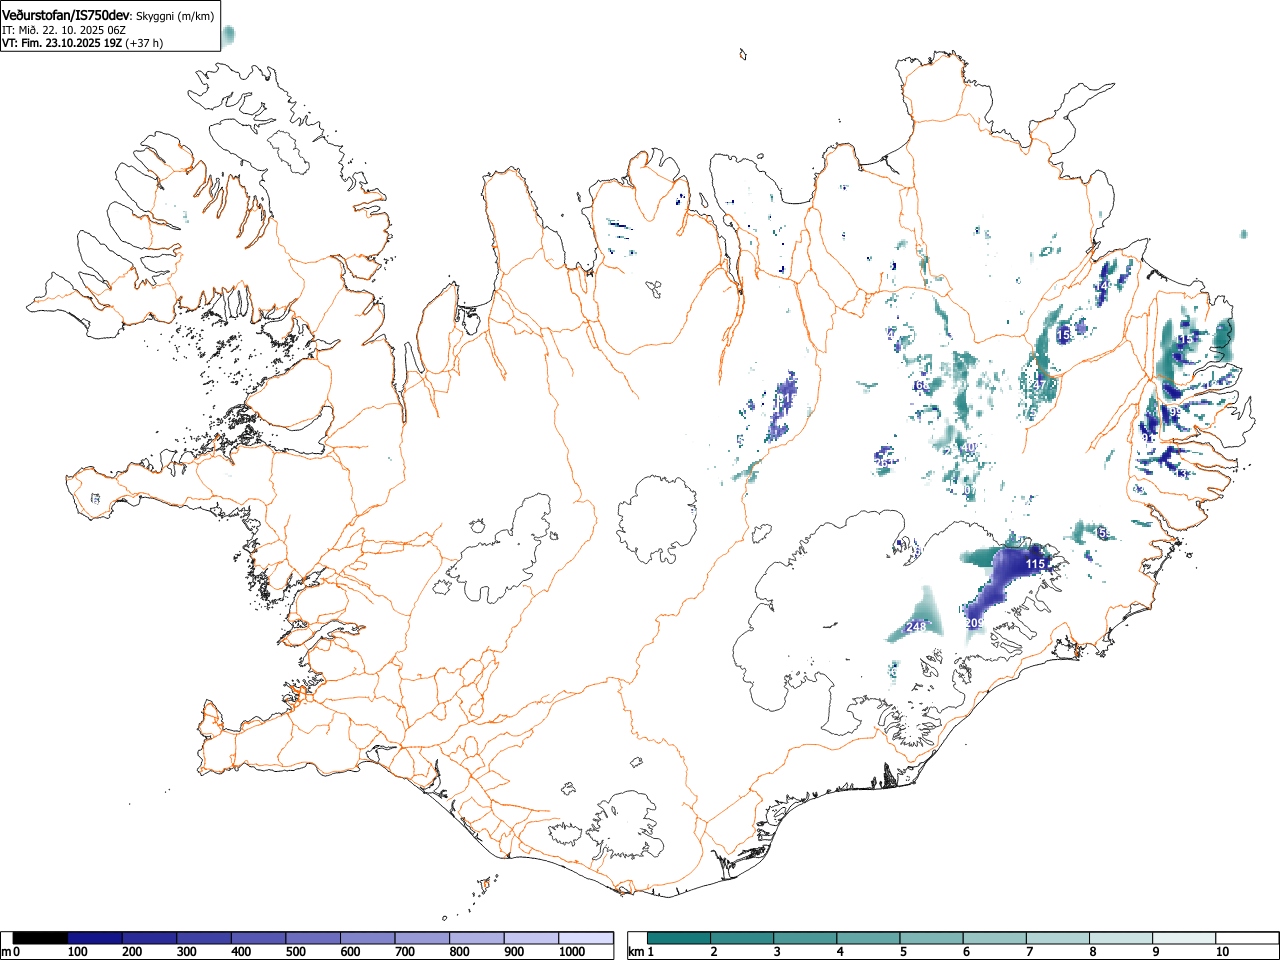This screenshot has width=1280, height=960.
Task: Select the 'Skyggni (m/km)' parameter label
Action: (175, 17)
